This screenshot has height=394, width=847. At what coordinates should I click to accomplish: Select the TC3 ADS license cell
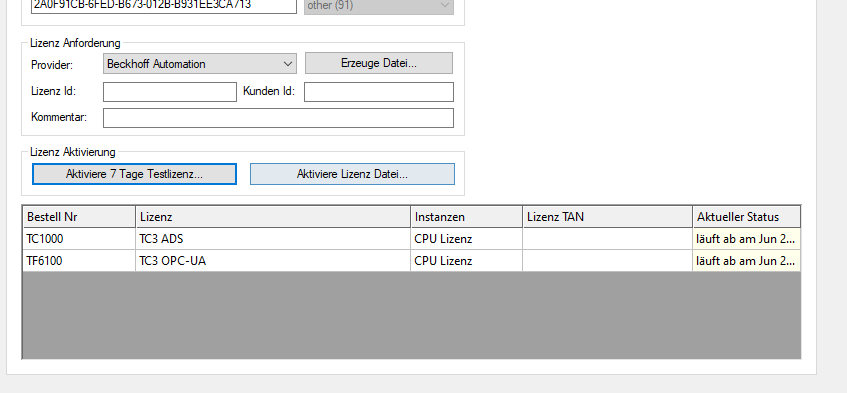(273, 238)
